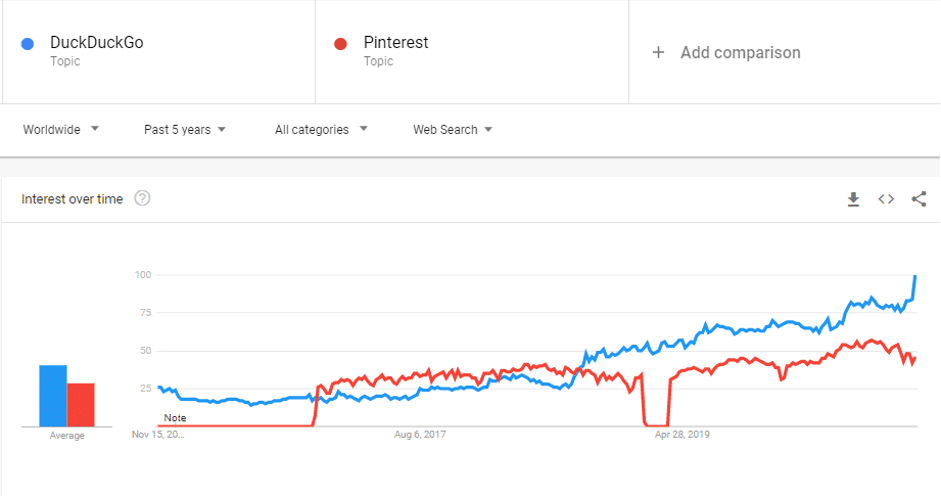Select the Pinterest topic term

(396, 43)
